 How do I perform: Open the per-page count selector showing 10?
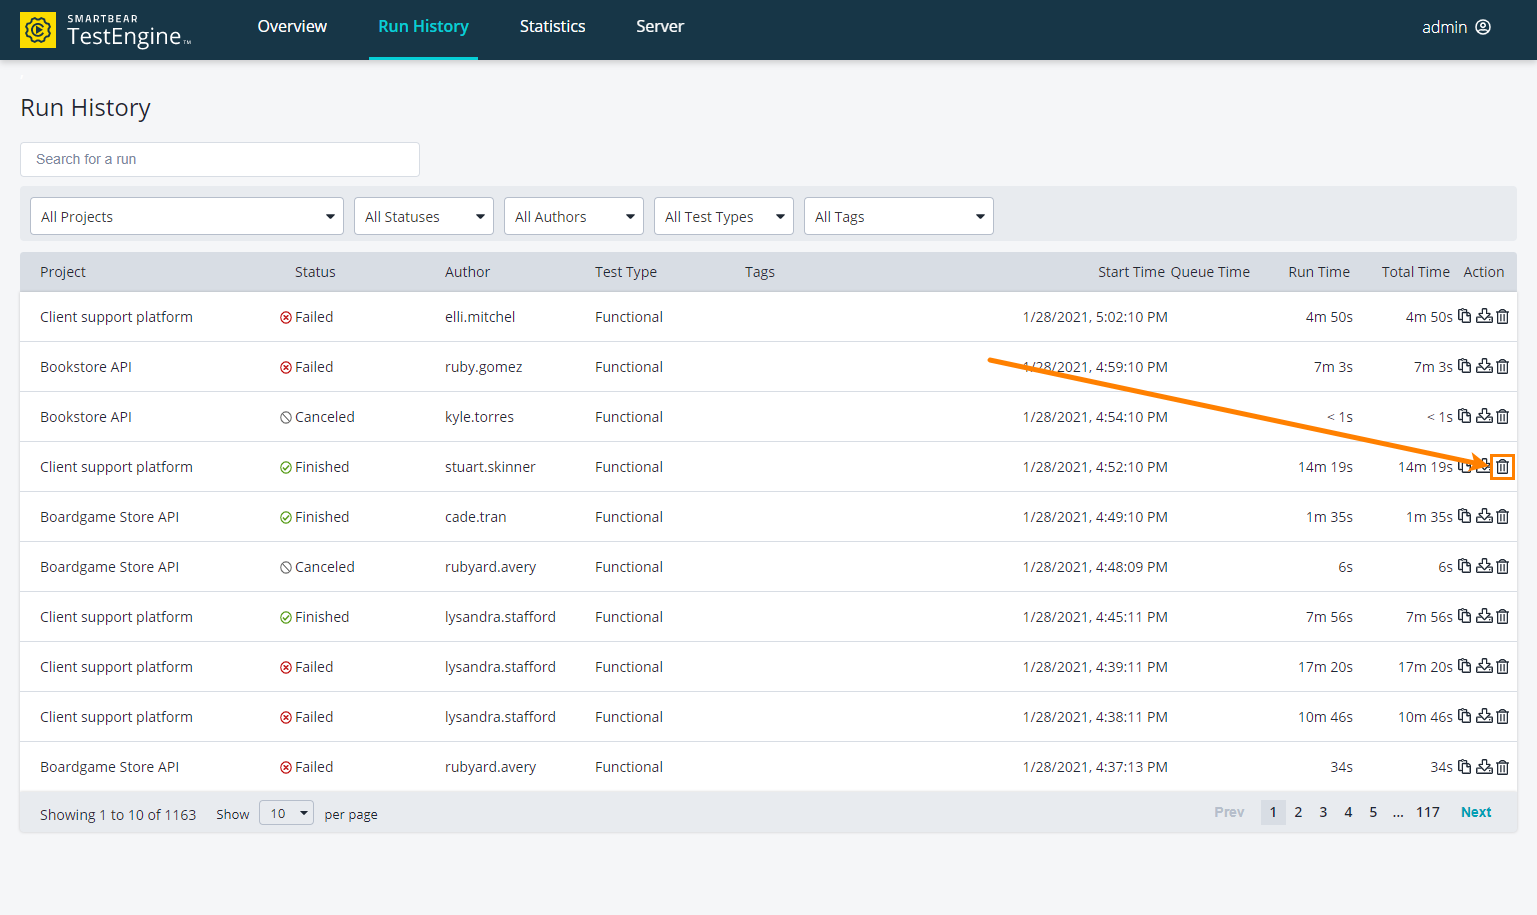[x=286, y=813]
